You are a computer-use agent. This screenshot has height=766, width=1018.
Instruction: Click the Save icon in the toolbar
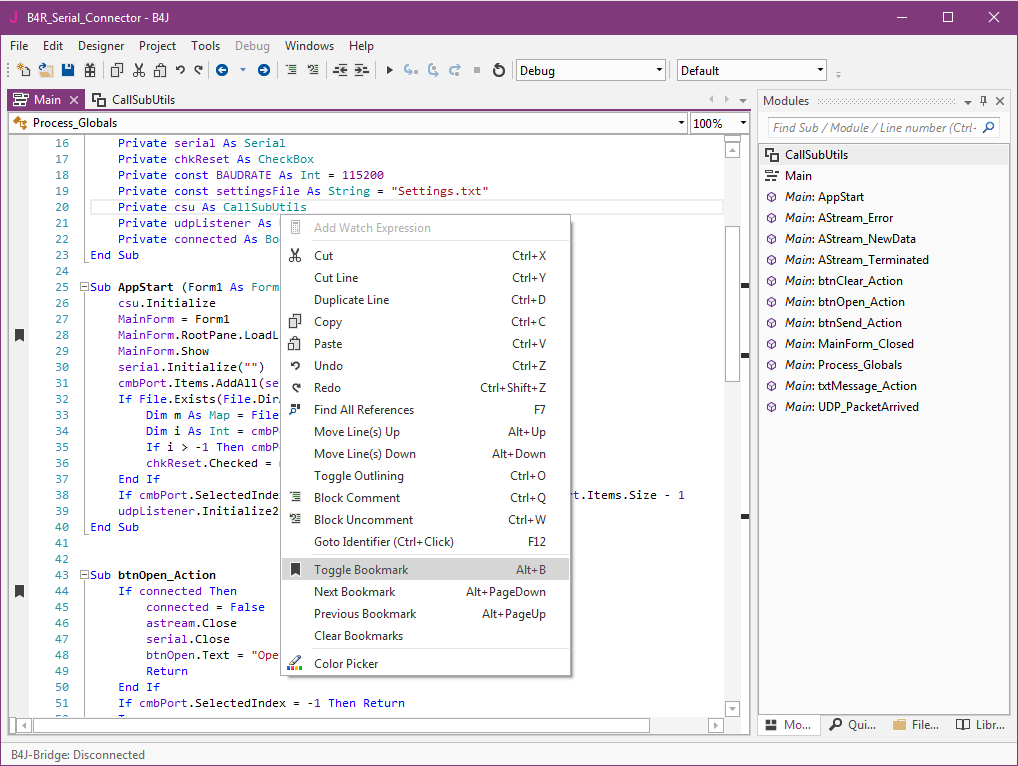tap(68, 70)
